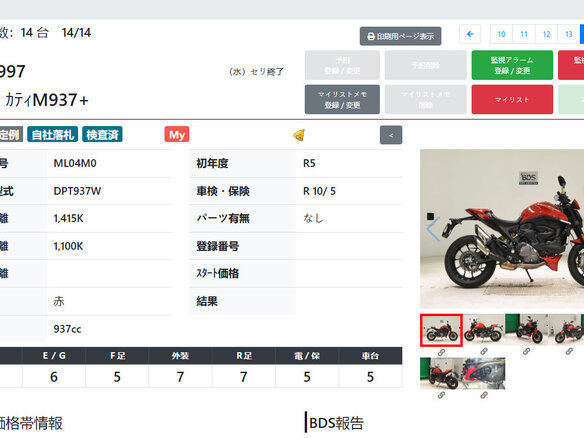
Task: Select the first side-view bike thumbnail
Action: tap(441, 330)
